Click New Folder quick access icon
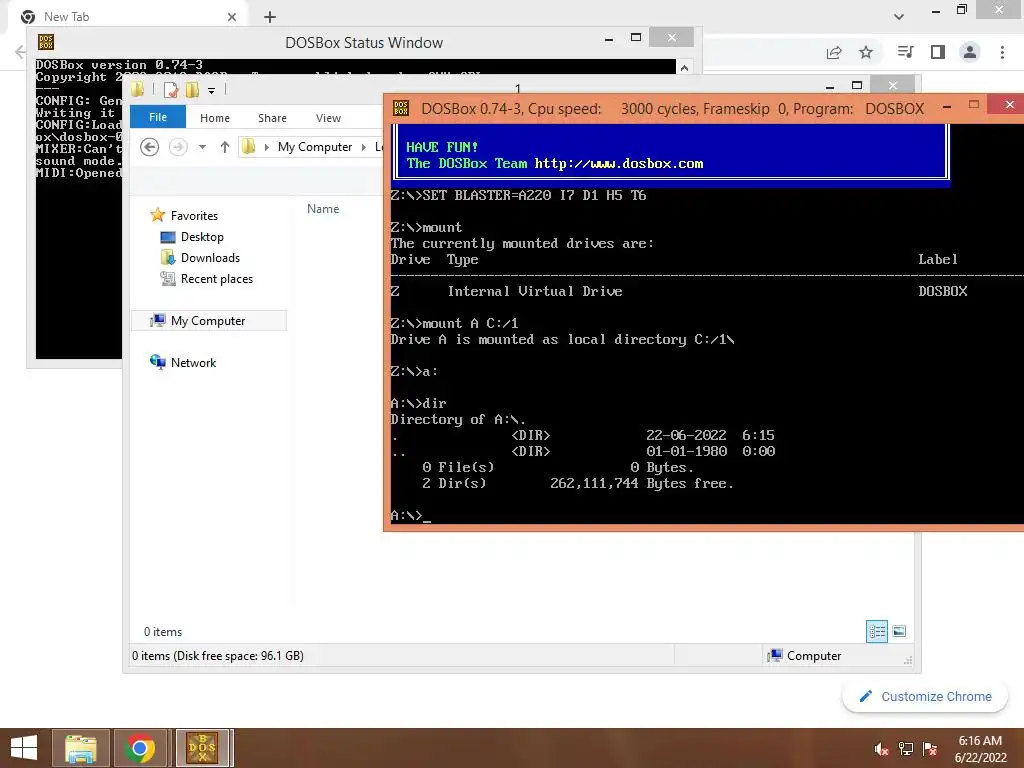1024x768 pixels. (192, 90)
